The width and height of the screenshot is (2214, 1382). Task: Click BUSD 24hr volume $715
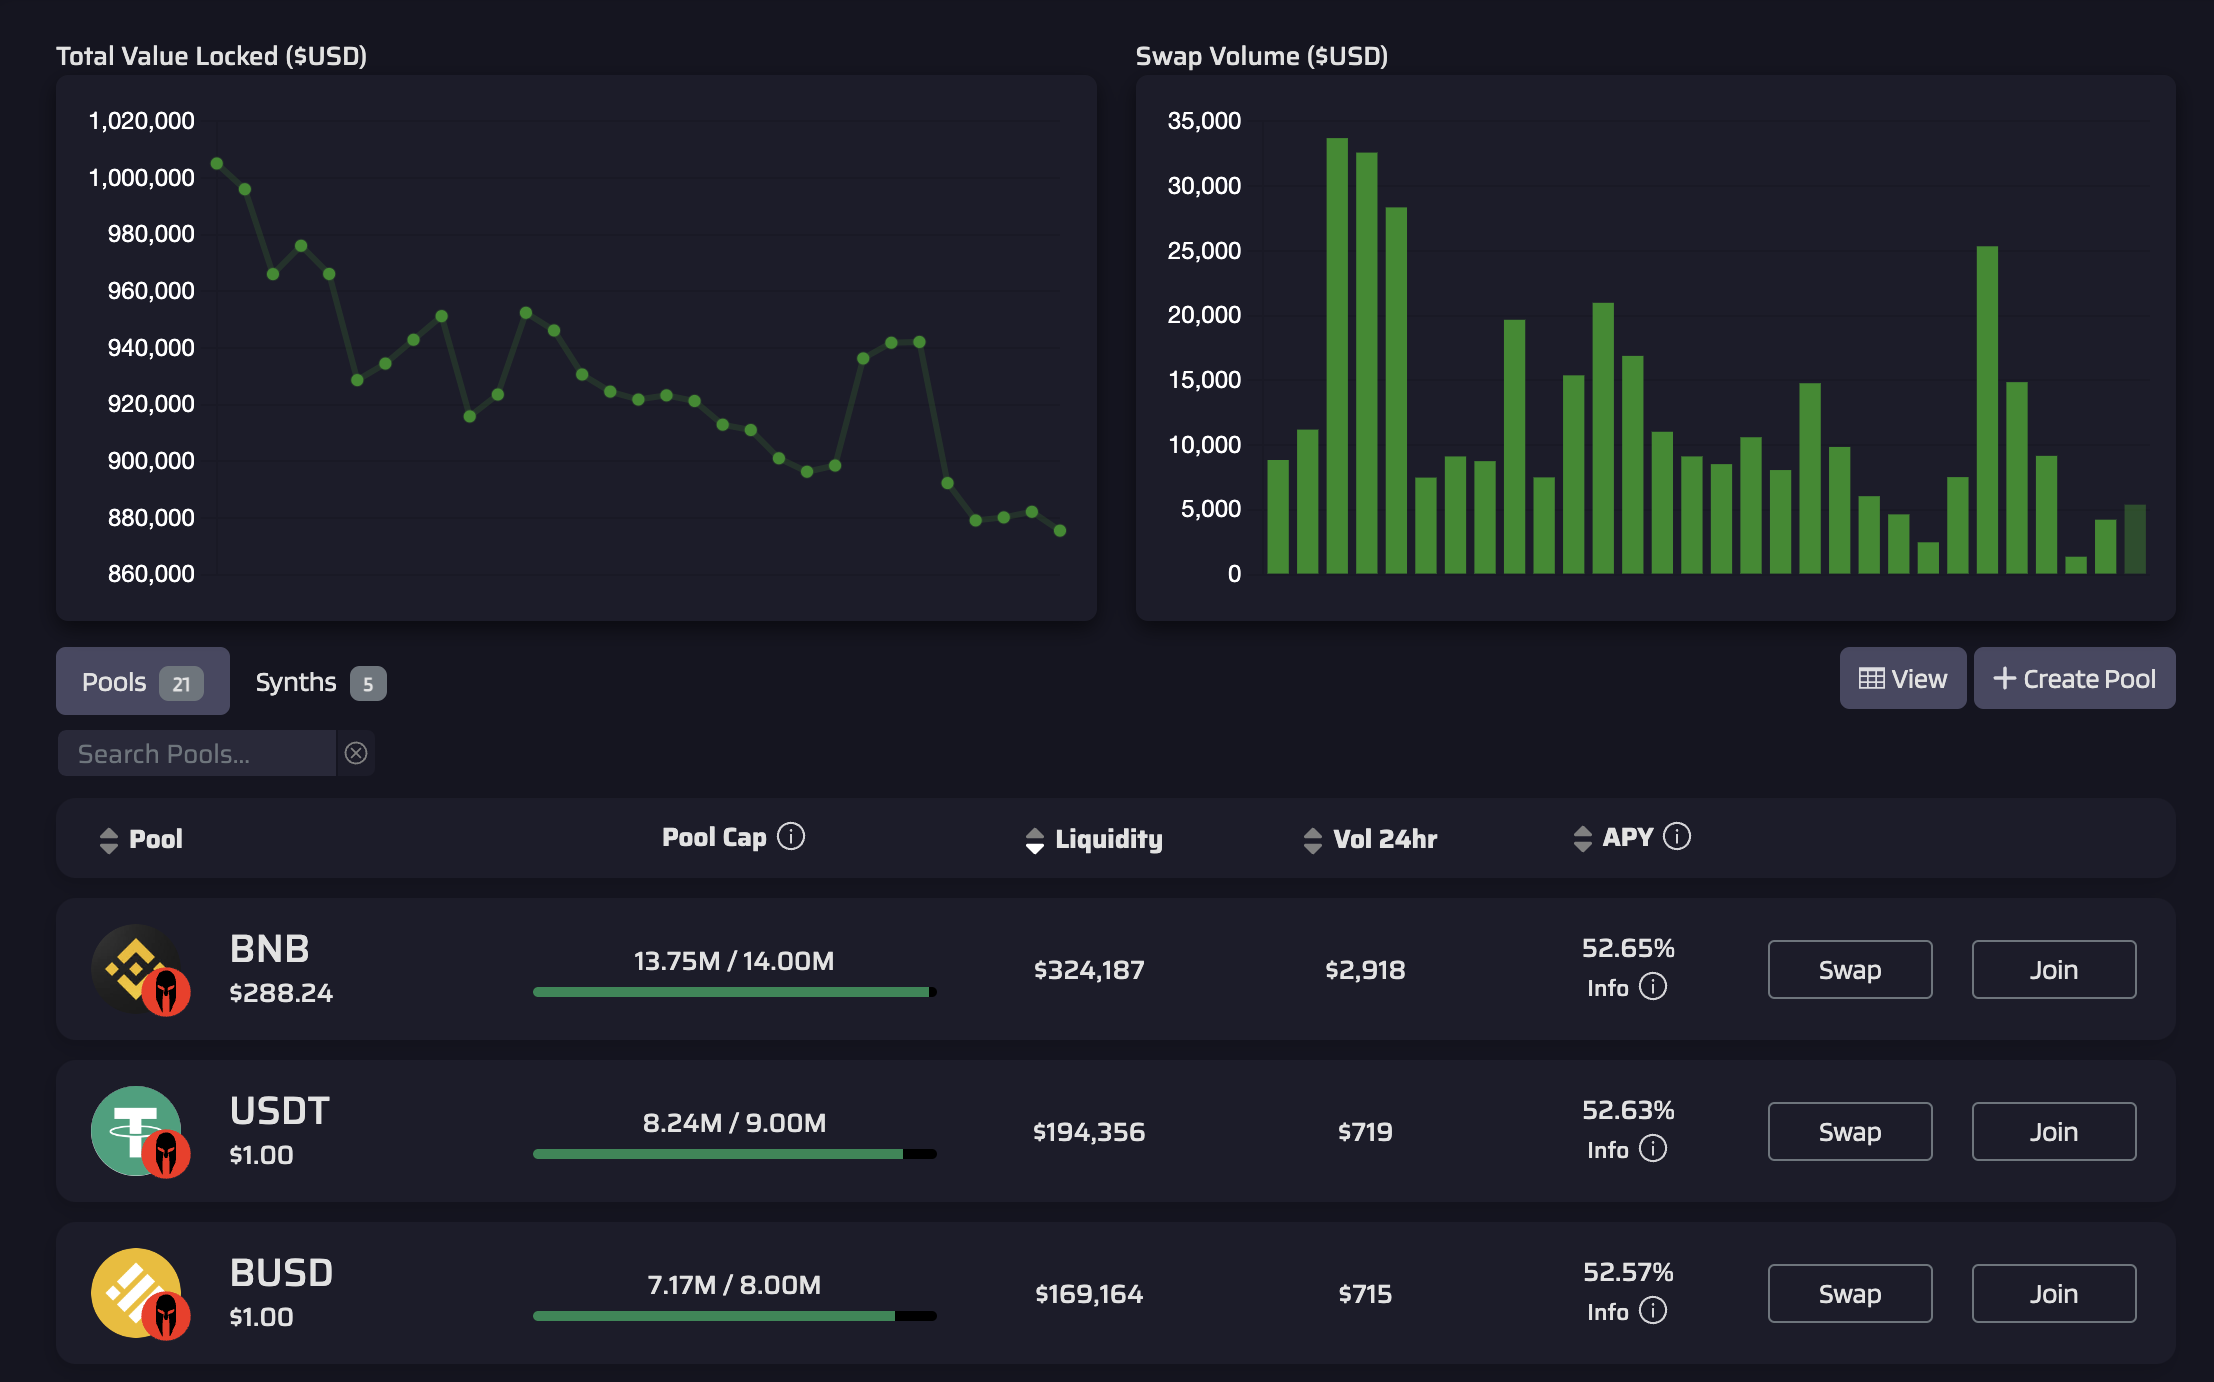[x=1365, y=1294]
